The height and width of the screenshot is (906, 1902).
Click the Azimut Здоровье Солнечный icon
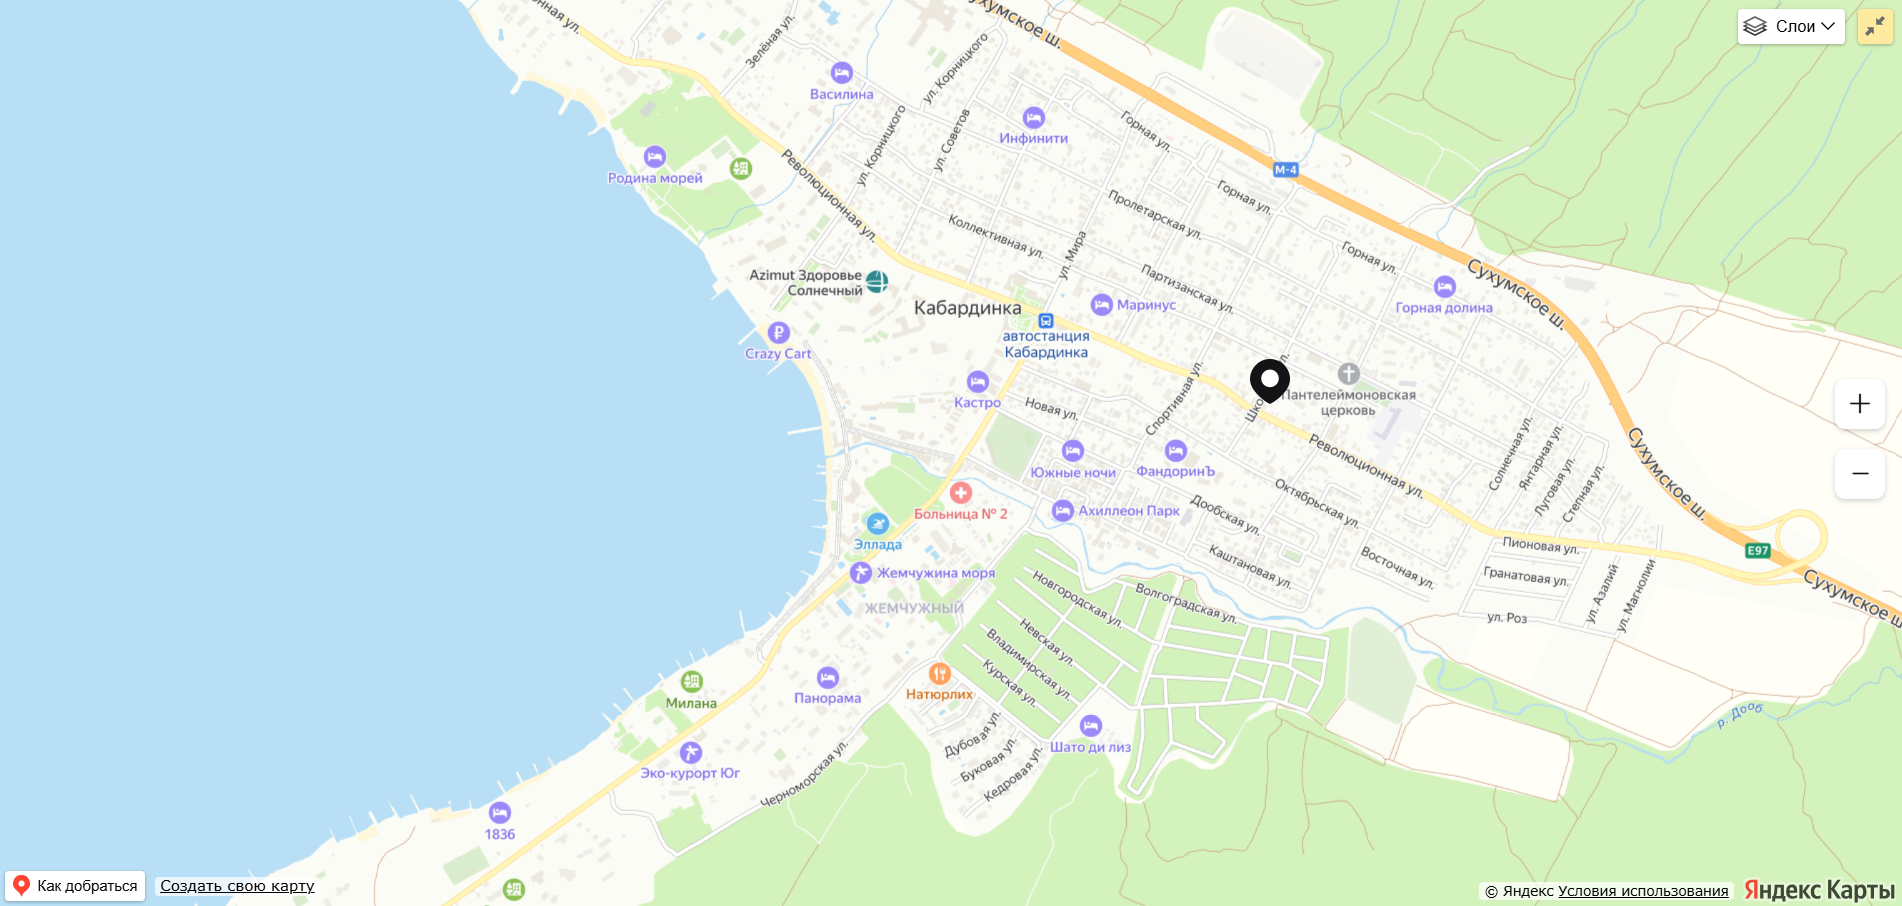(x=877, y=282)
